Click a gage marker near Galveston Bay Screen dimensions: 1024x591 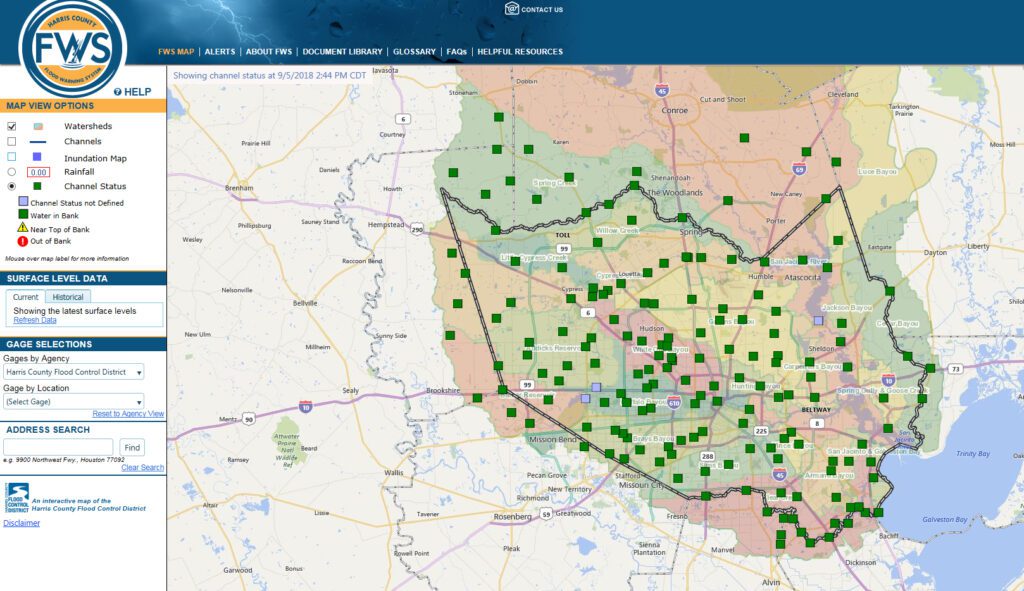(x=878, y=513)
